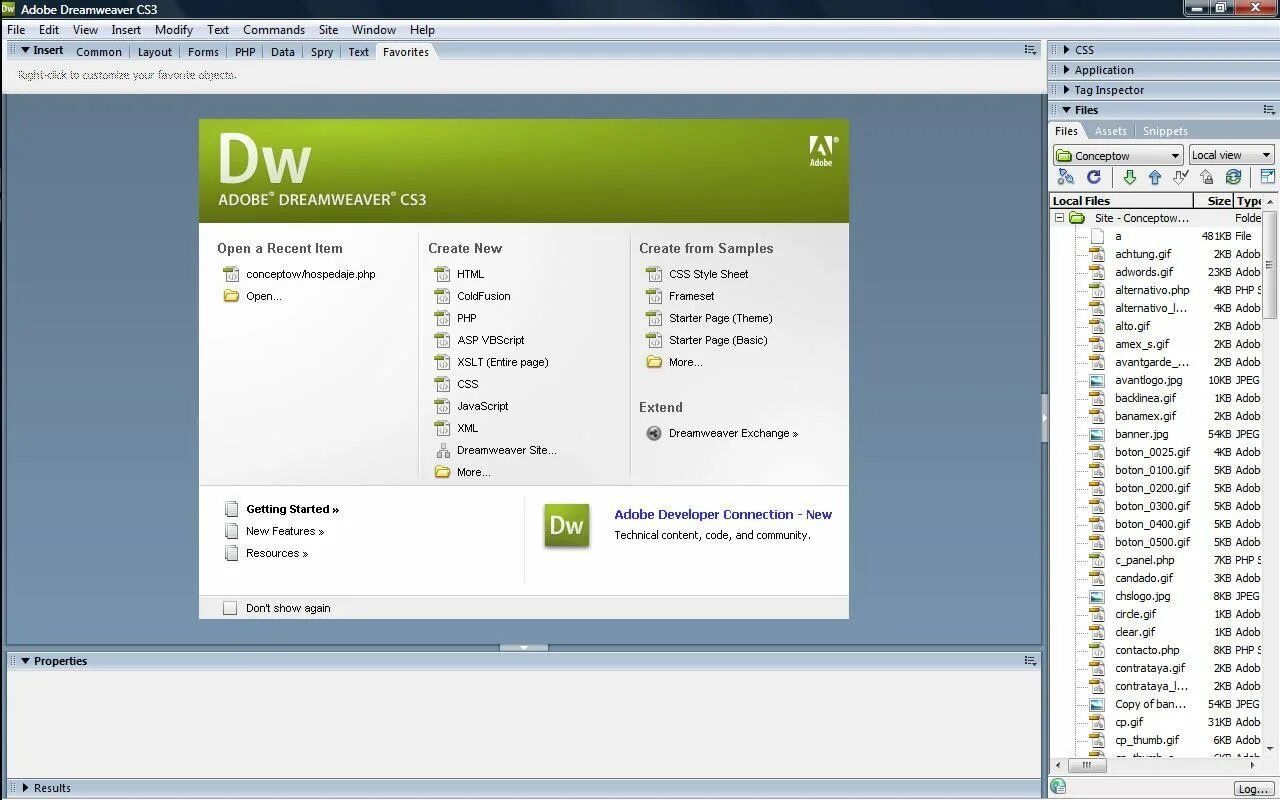Image resolution: width=1280 pixels, height=800 pixels.
Task: Open the Site menu
Action: [x=328, y=30]
